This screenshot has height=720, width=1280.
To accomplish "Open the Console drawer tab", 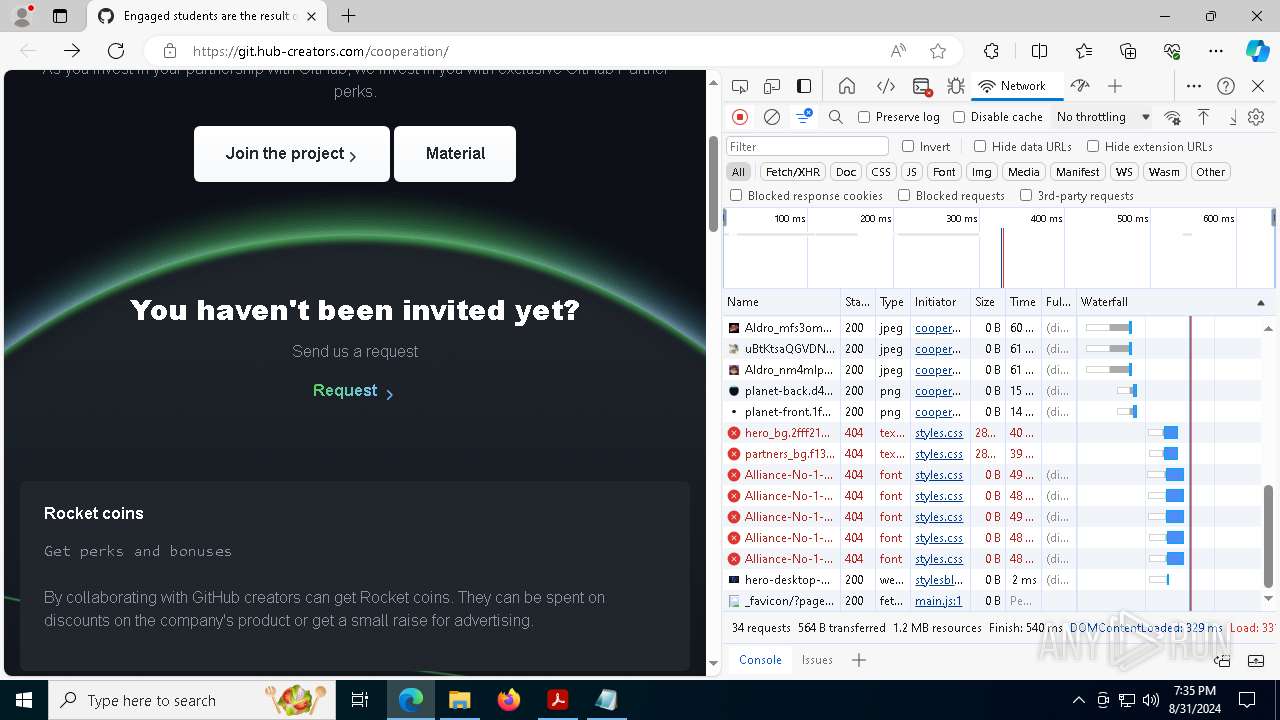I will [x=760, y=660].
